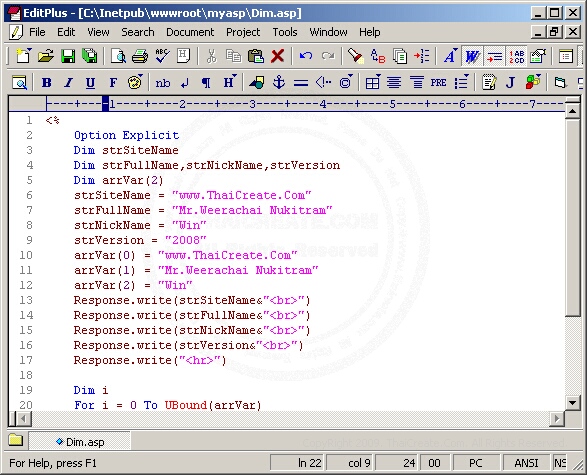Insert non-breaking space with the nb icon
The width and height of the screenshot is (587, 475).
[162, 83]
